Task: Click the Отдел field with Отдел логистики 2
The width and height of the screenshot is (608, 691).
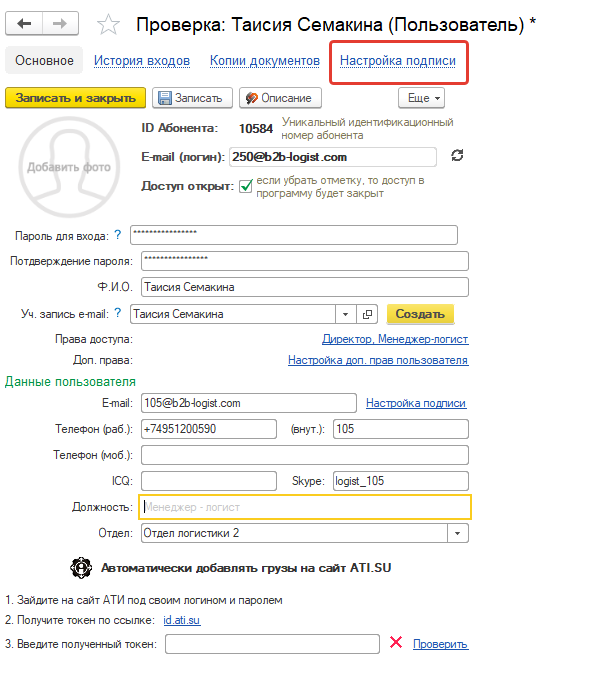Action: 294,533
